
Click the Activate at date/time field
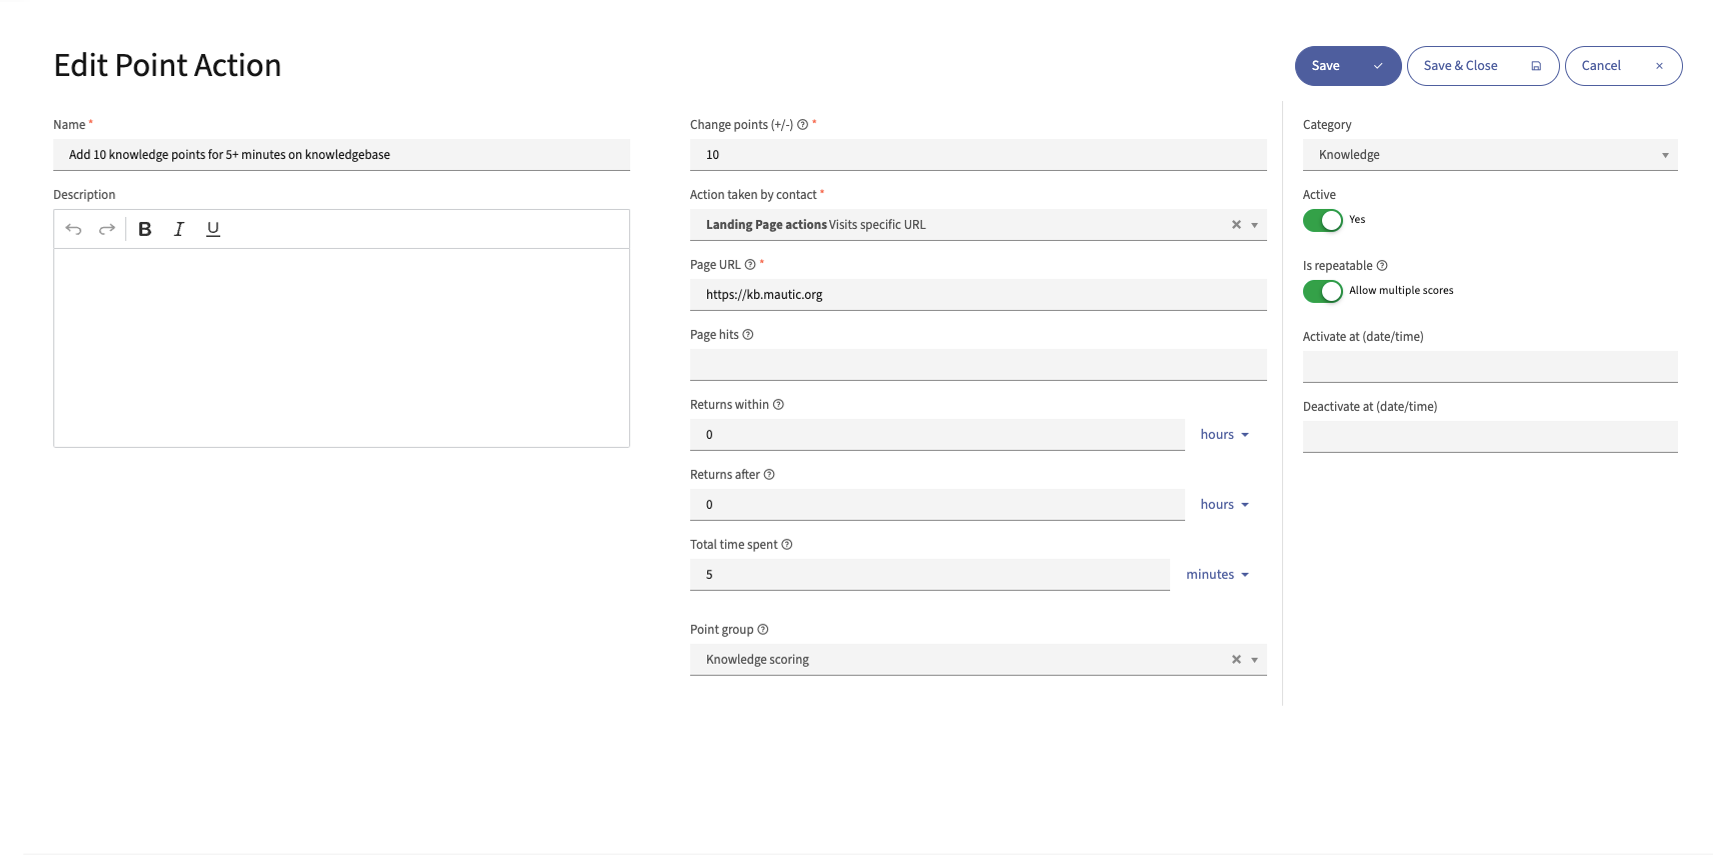[1489, 367]
